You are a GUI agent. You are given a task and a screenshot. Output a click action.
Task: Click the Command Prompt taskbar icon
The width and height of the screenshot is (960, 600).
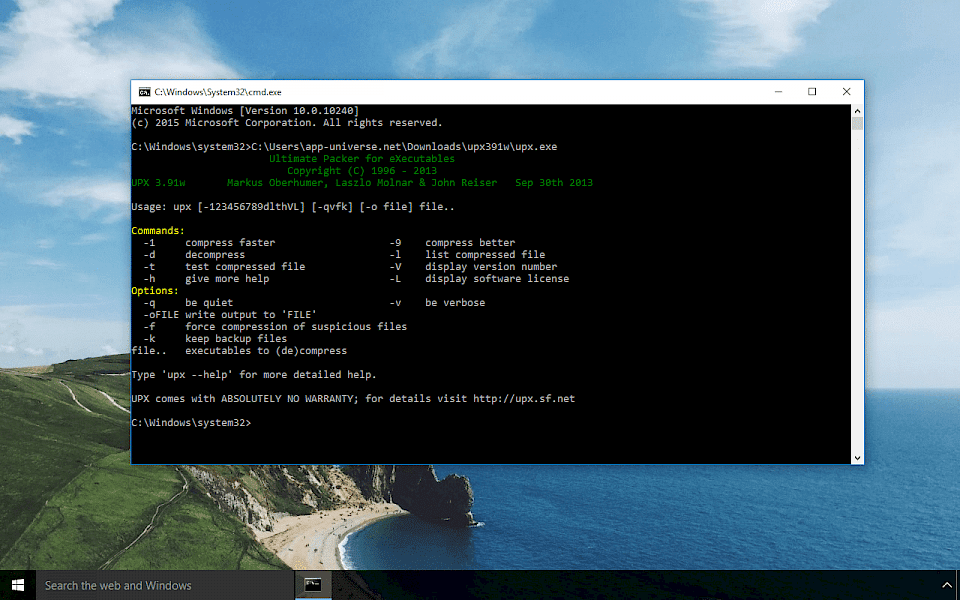(x=313, y=585)
